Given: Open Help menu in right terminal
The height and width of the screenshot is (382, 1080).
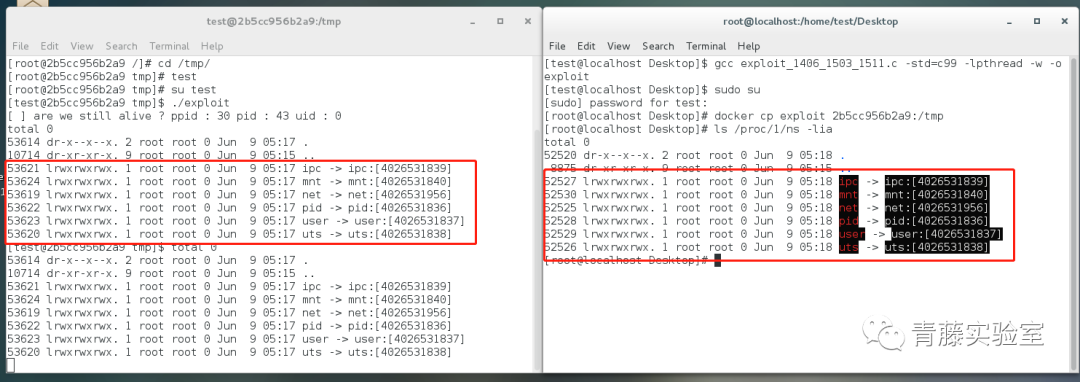Looking at the screenshot, I should point(749,46).
